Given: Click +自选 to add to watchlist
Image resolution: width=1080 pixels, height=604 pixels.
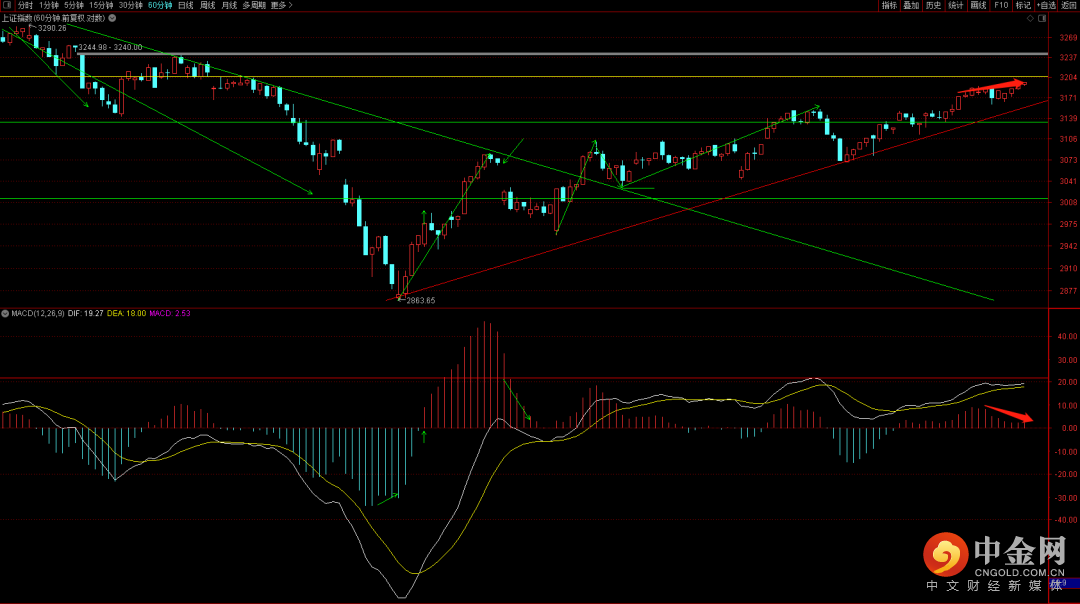Looking at the screenshot, I should [1044, 5].
